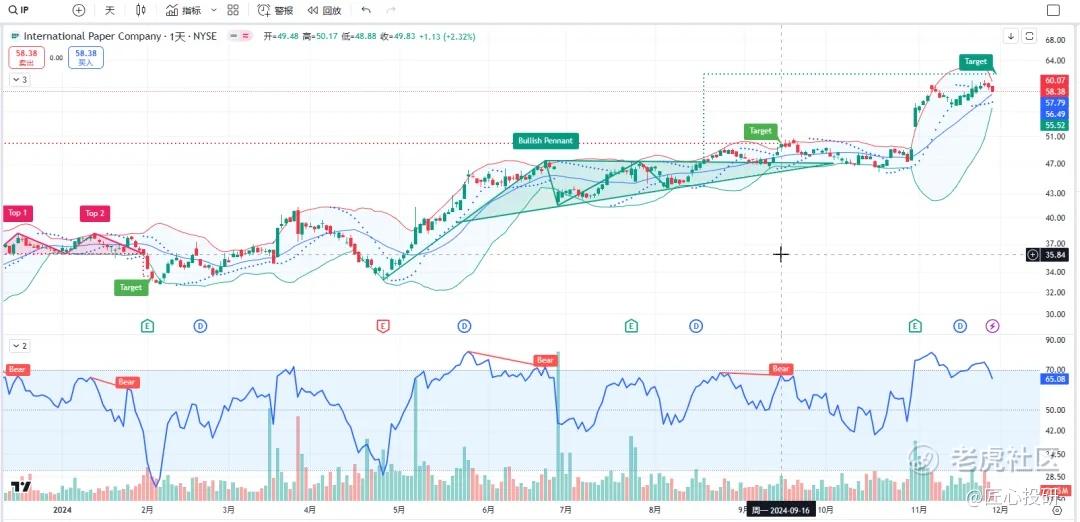The image size is (1080, 522).
Task: Click the bracket scan icon near price axis
Action: tap(1029, 36)
